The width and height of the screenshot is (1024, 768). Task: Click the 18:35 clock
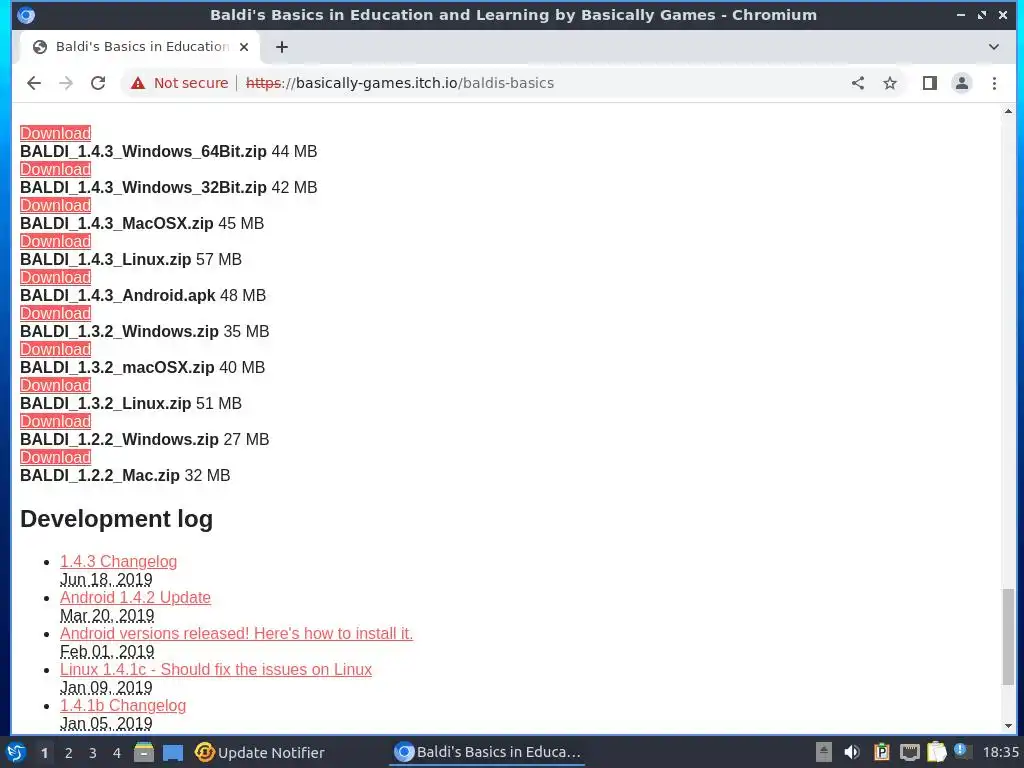pyautogui.click(x=1000, y=752)
